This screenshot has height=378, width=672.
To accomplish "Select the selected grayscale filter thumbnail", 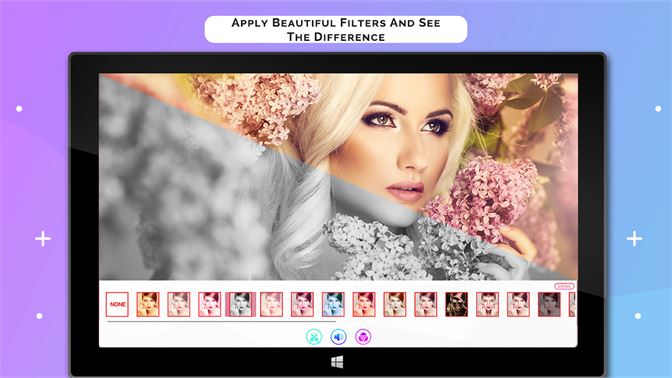I will tap(240, 304).
